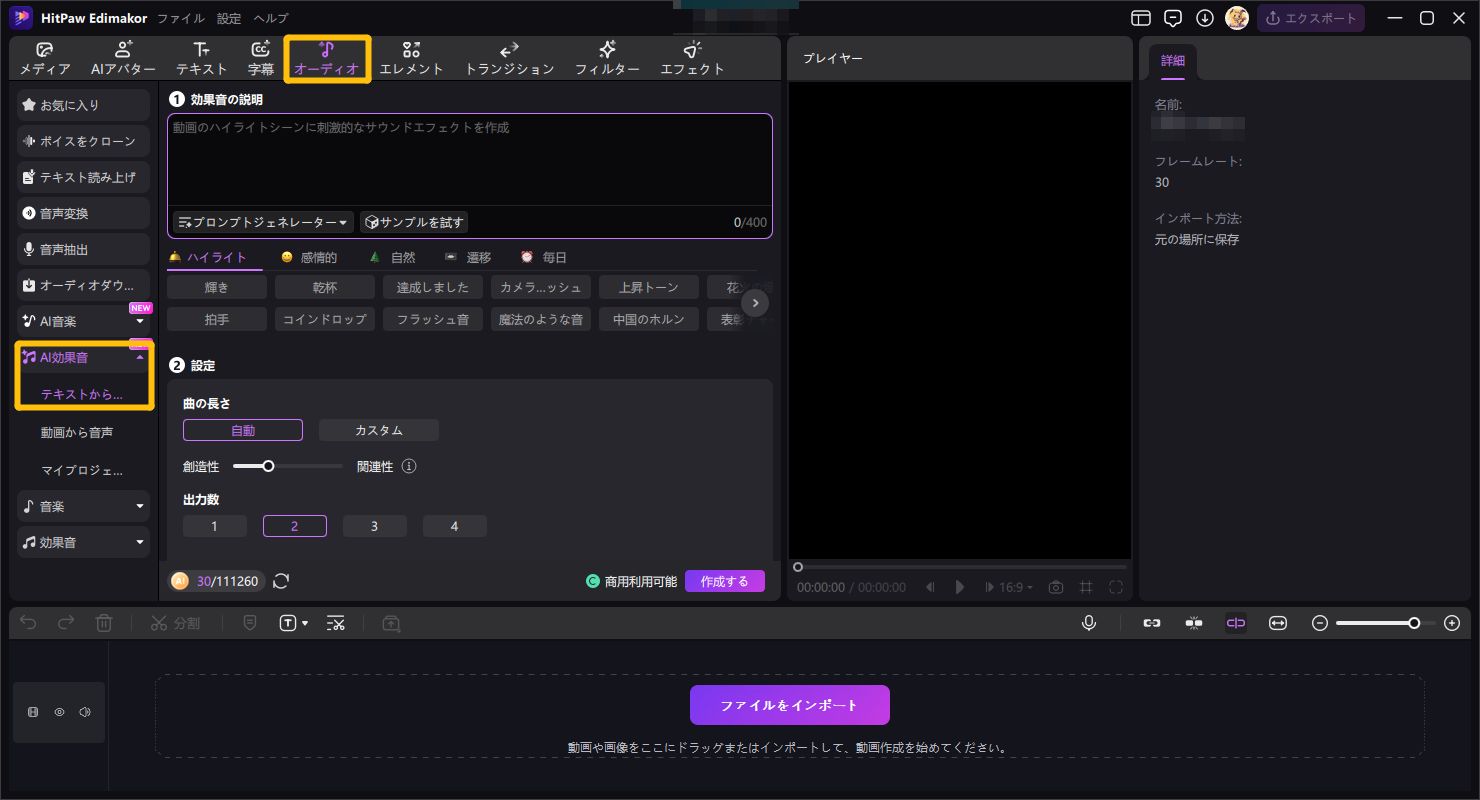Open the メディア panel

coord(44,57)
